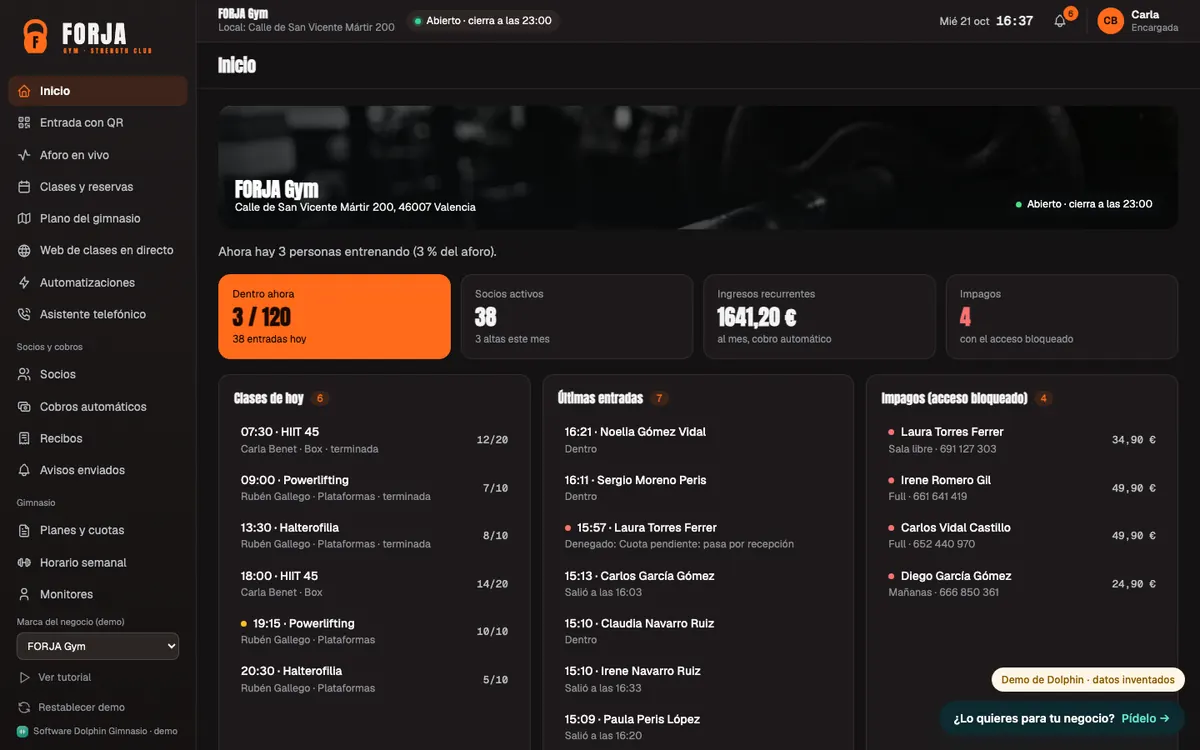Open notifications bell in the top bar
This screenshot has height=750, width=1200.
tap(1060, 21)
